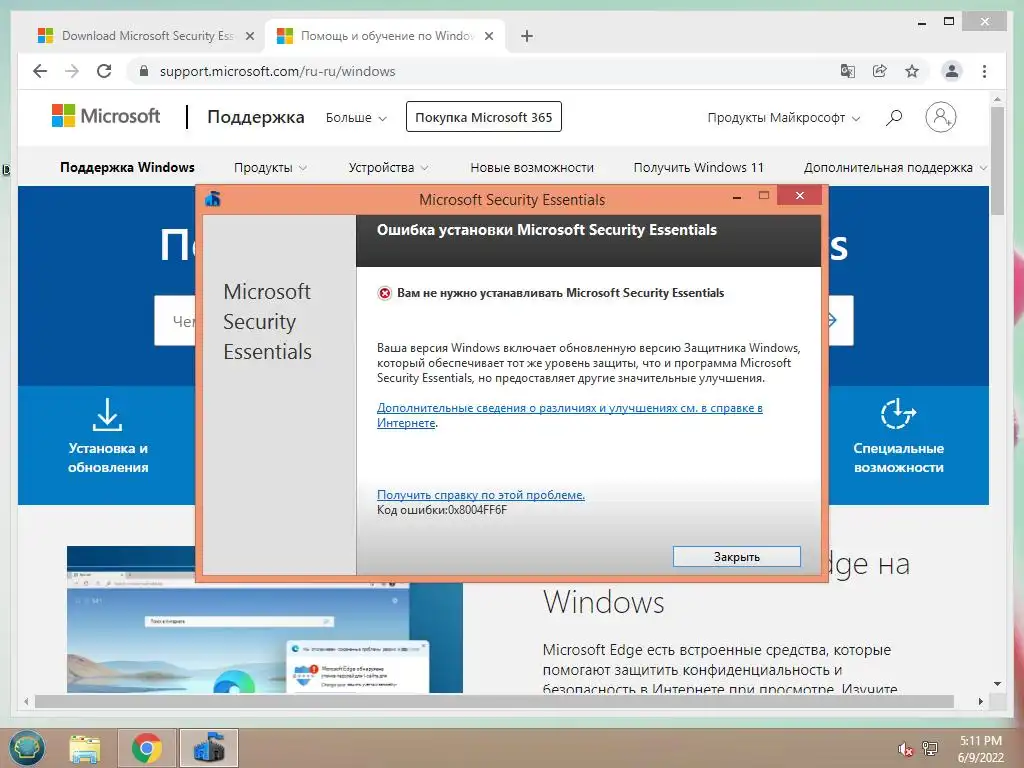Screen dimensions: 1024x768
Task: Close the Download Microsoft Security Essentials tab
Action: (249, 36)
